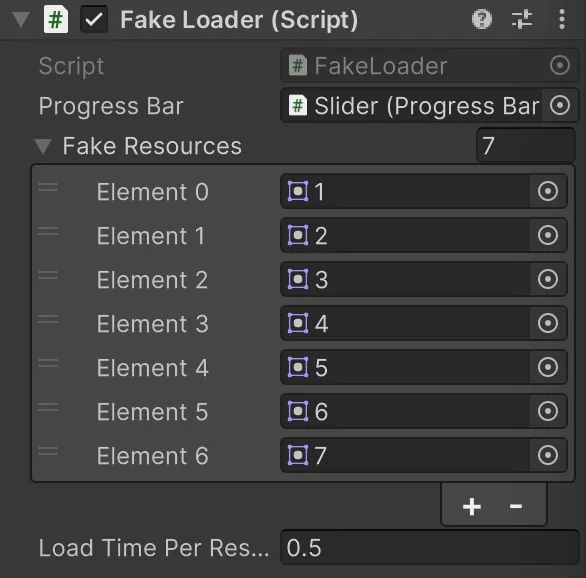The image size is (586, 578).
Task: Open object picker for Element 0
Action: [548, 192]
